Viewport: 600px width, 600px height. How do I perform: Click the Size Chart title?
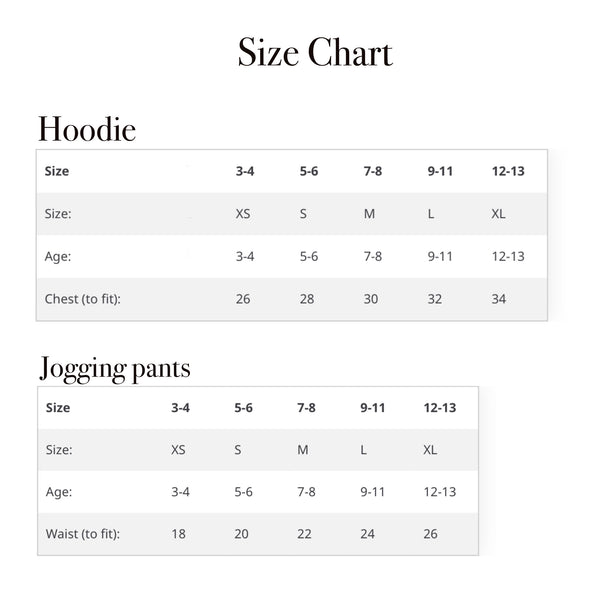click(315, 52)
